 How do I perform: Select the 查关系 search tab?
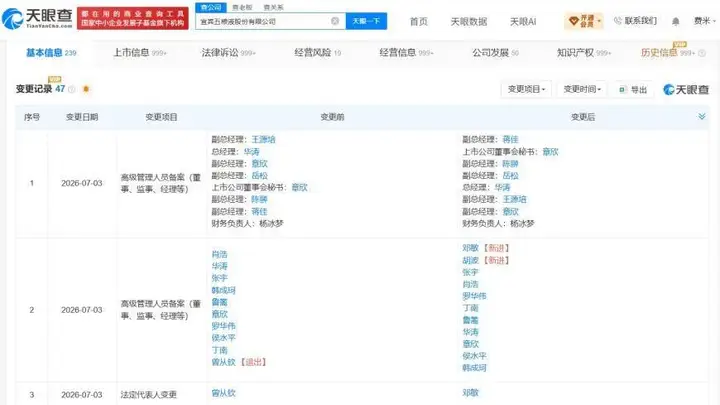coord(274,7)
